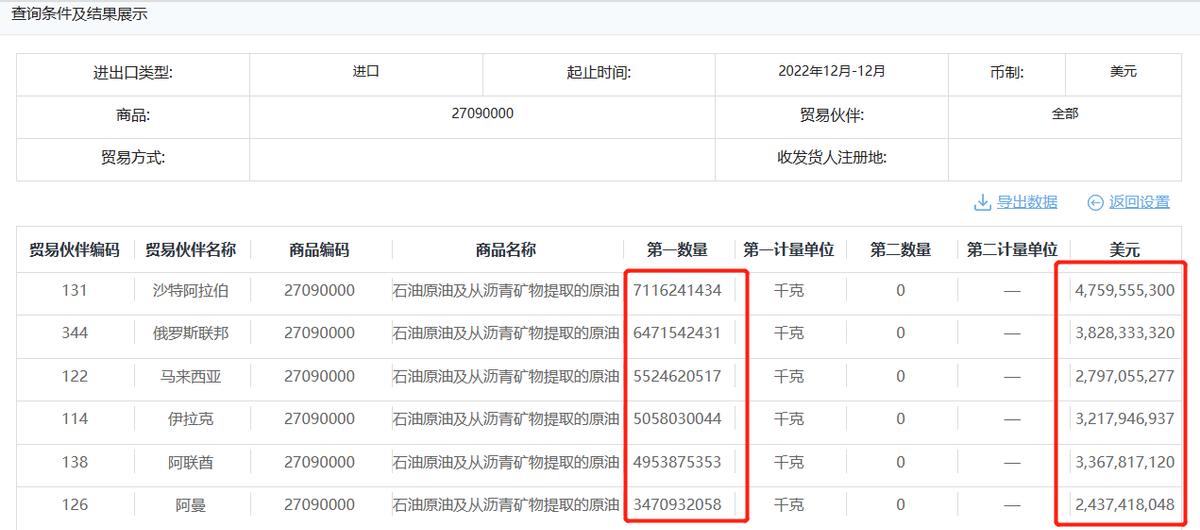Image resolution: width=1200 pixels, height=530 pixels.
Task: Click the 进口 value cell
Action: pos(366,72)
